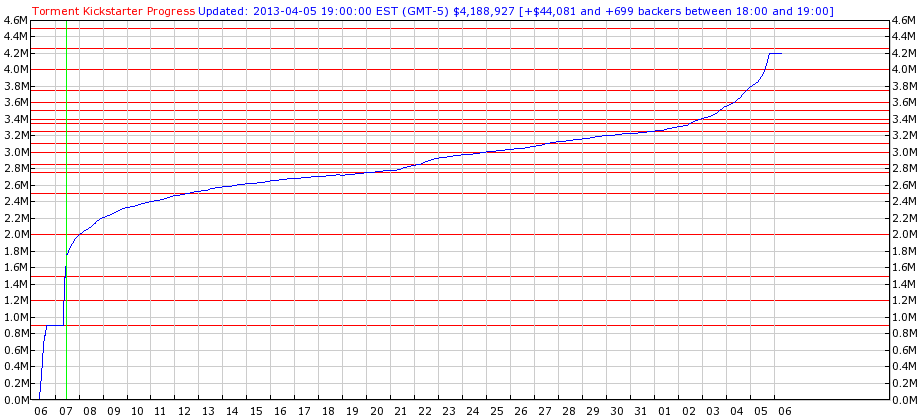
Task: Click the "07" date label on x-axis
Action: pos(65,411)
